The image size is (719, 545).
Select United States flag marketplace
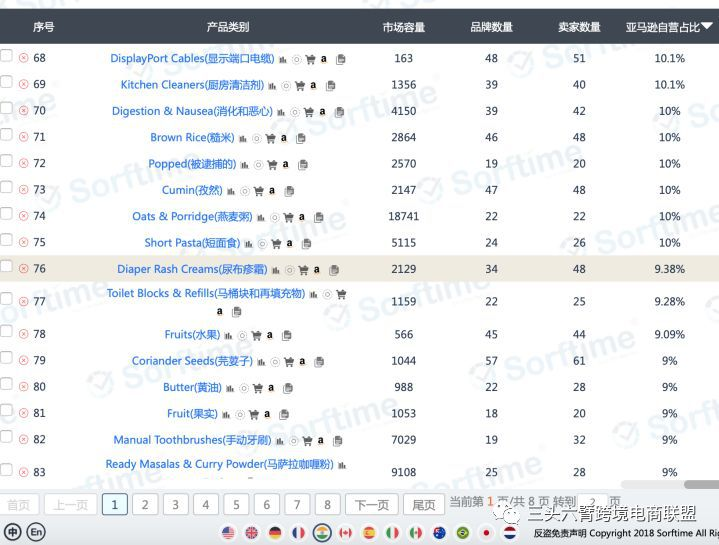click(x=228, y=533)
